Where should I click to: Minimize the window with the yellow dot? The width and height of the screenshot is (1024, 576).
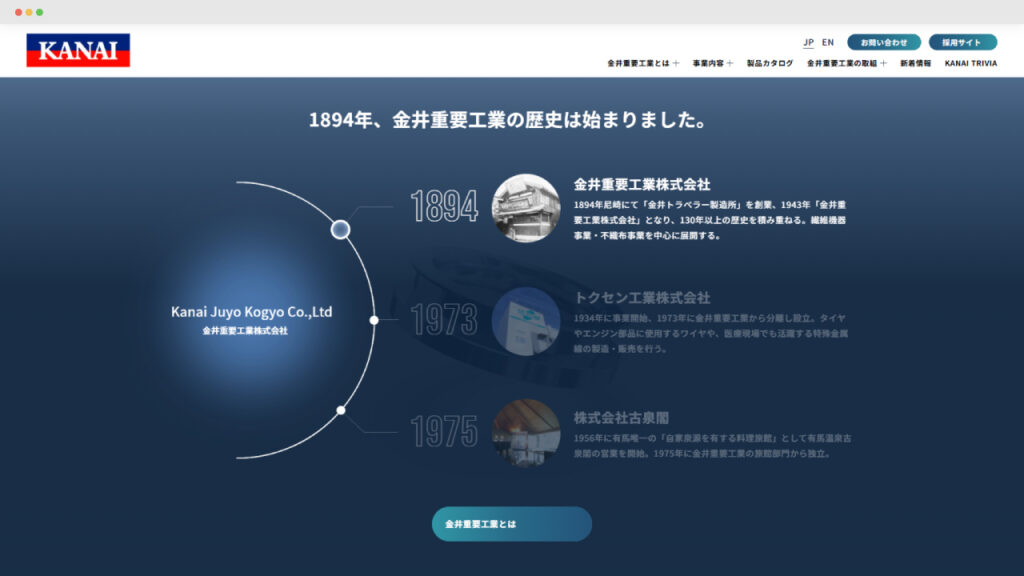[29, 12]
